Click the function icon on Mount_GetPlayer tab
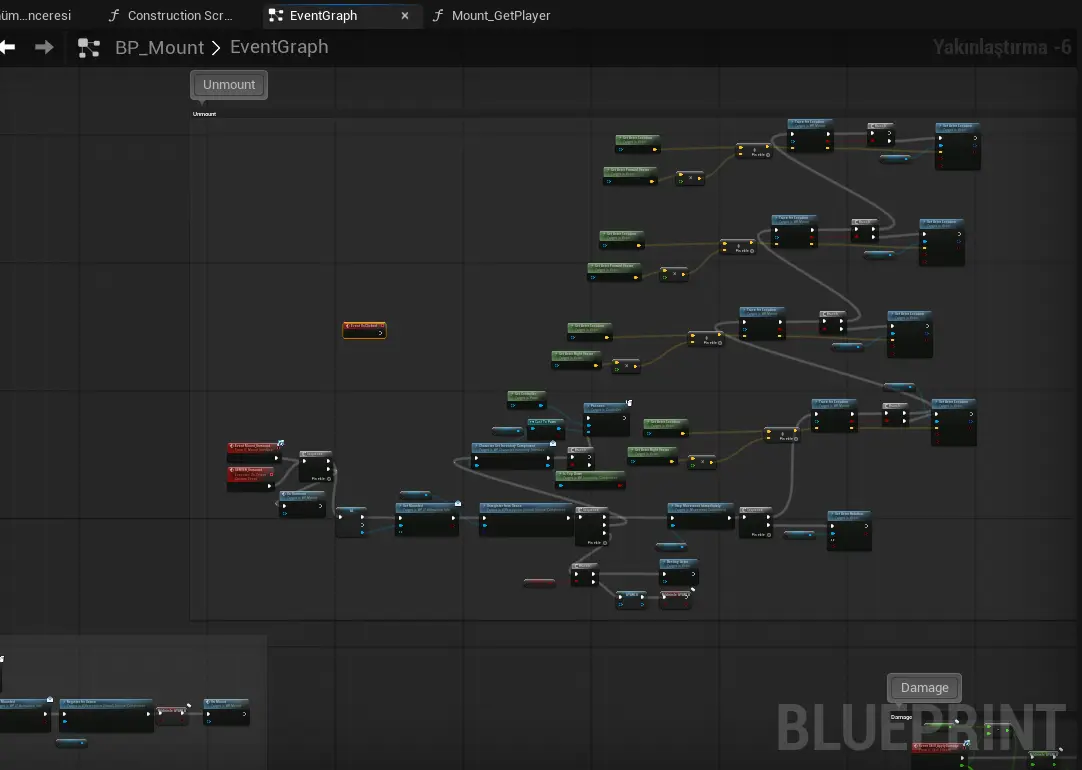 click(x=438, y=16)
